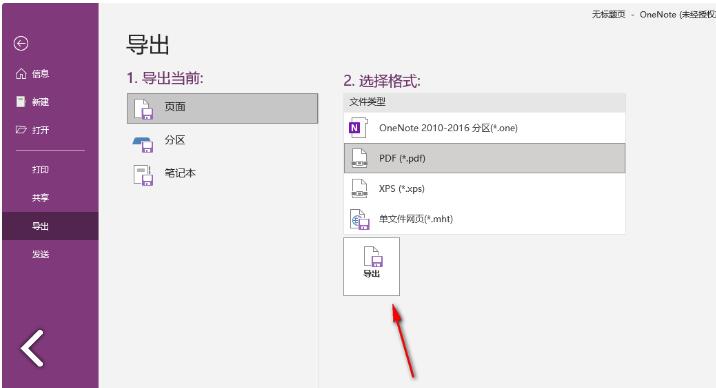This screenshot has width=716, height=388.
Task: Click the 新建 (New) page icon
Action: [x=21, y=101]
